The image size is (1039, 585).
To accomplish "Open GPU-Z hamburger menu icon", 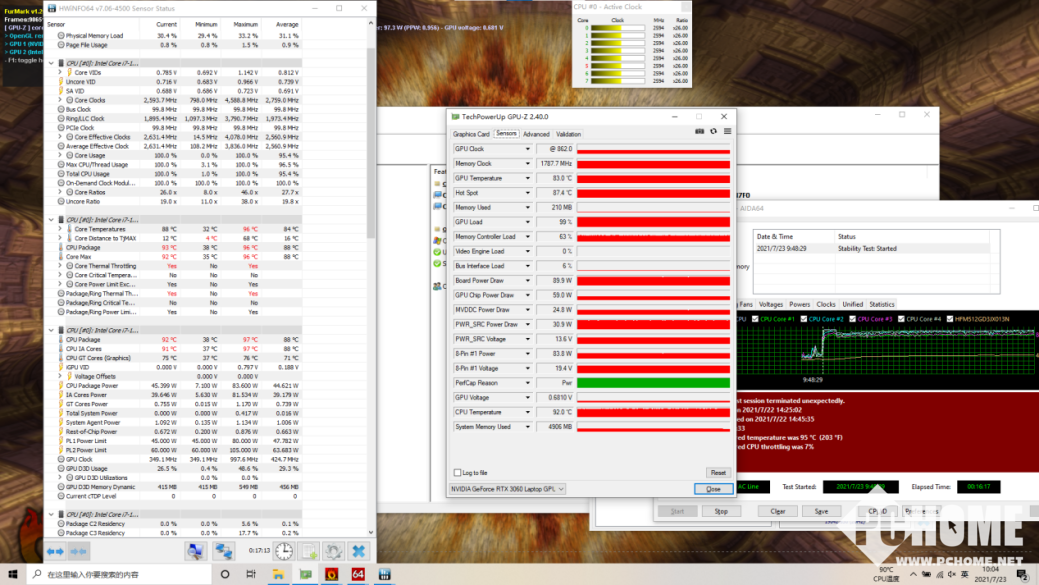I will pos(728,131).
